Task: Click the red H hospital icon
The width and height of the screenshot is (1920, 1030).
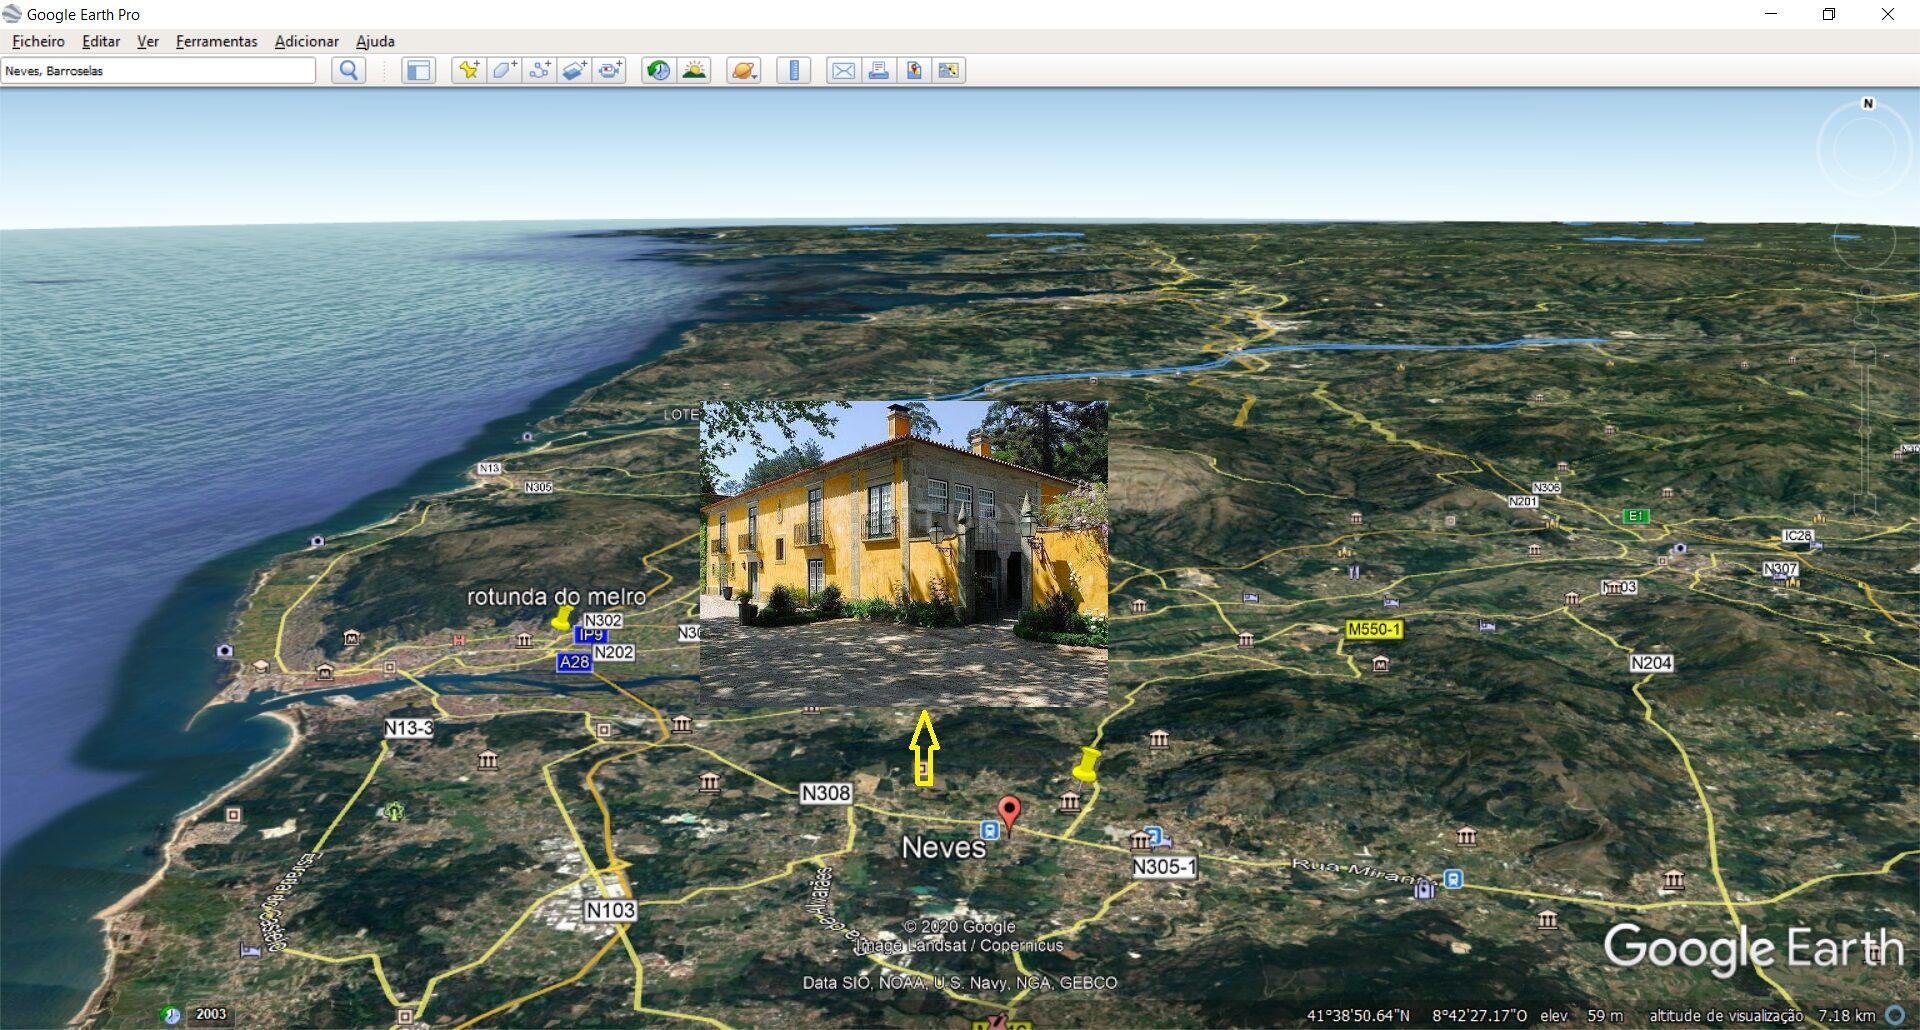Action: coord(459,640)
